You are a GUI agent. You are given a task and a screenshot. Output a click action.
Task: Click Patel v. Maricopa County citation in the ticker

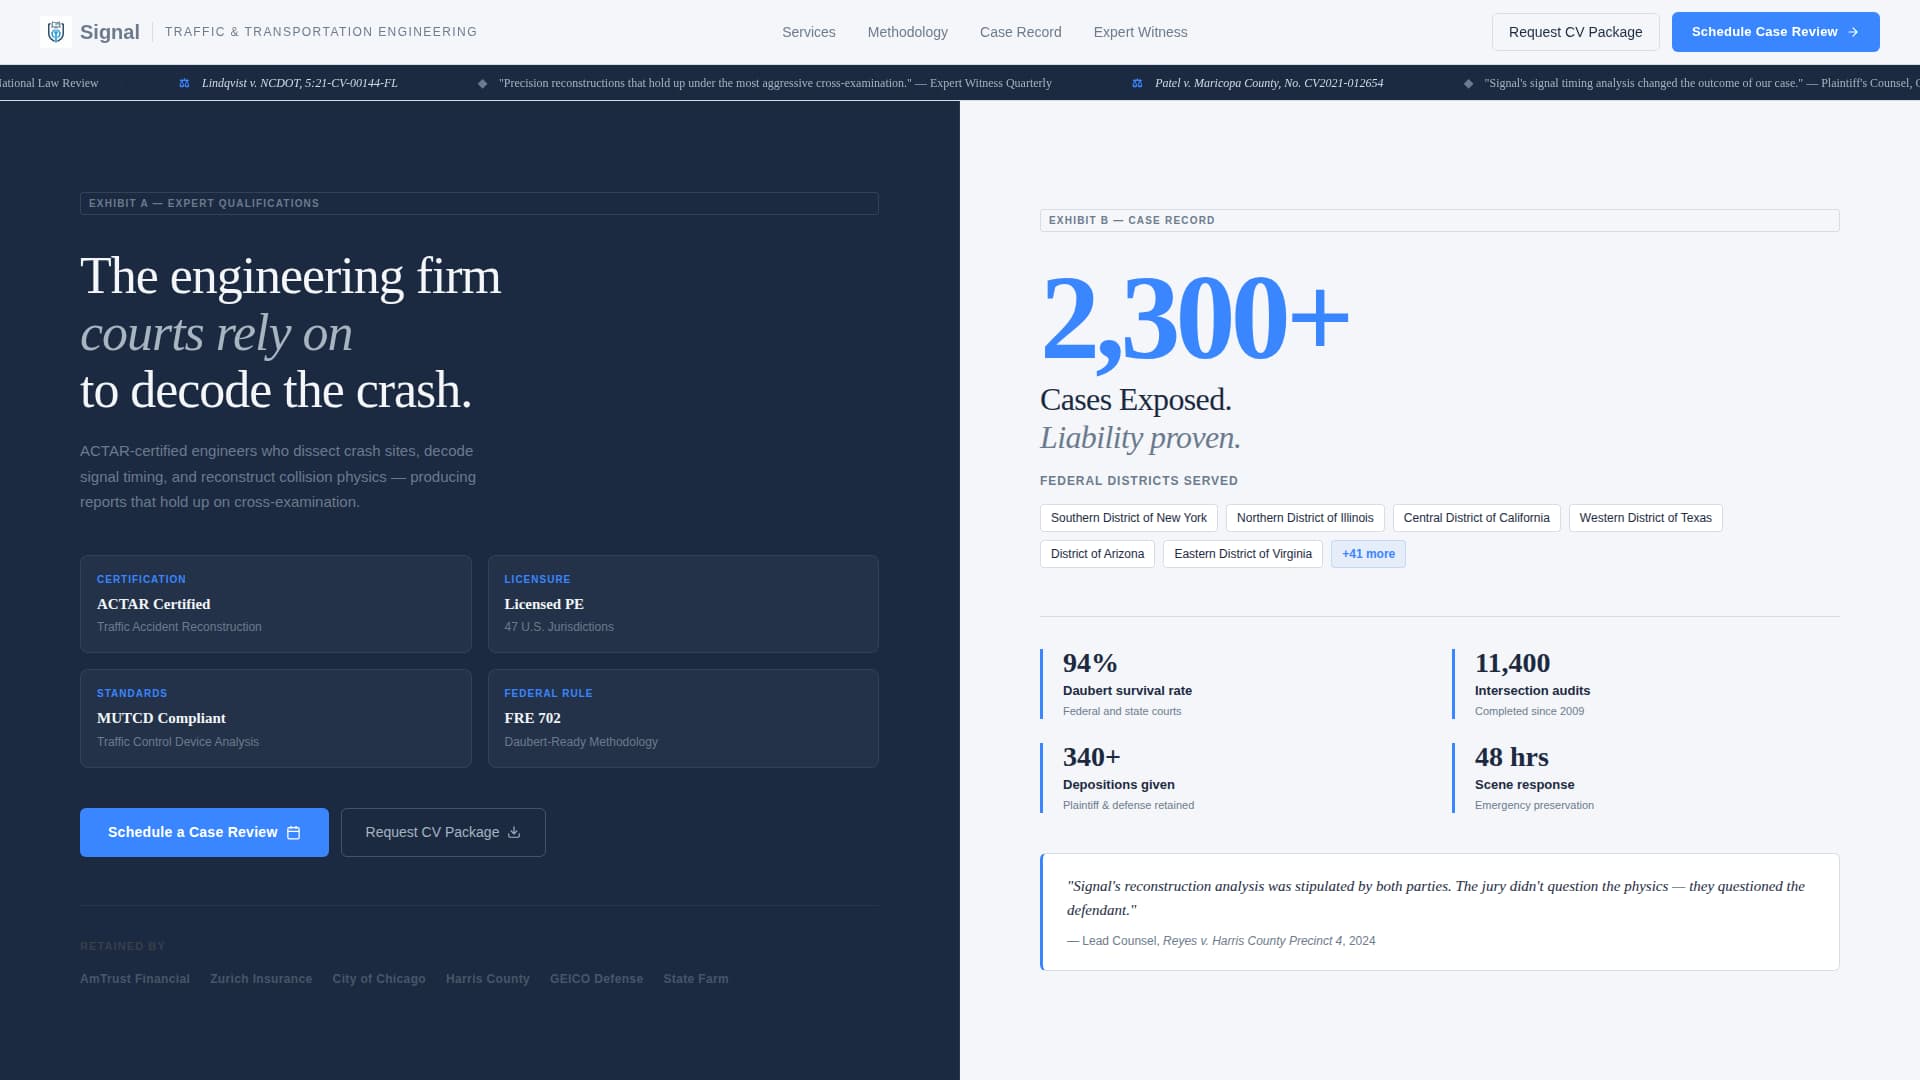pyautogui.click(x=1269, y=83)
